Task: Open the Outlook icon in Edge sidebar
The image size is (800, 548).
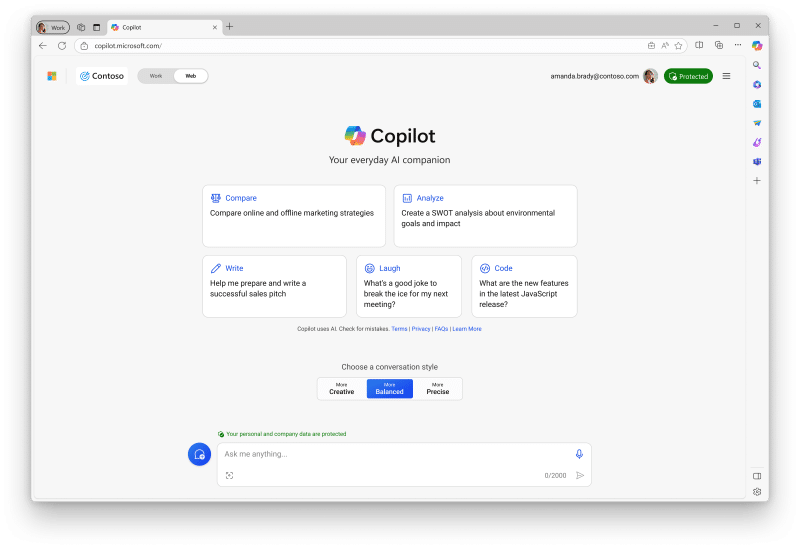Action: pos(757,104)
